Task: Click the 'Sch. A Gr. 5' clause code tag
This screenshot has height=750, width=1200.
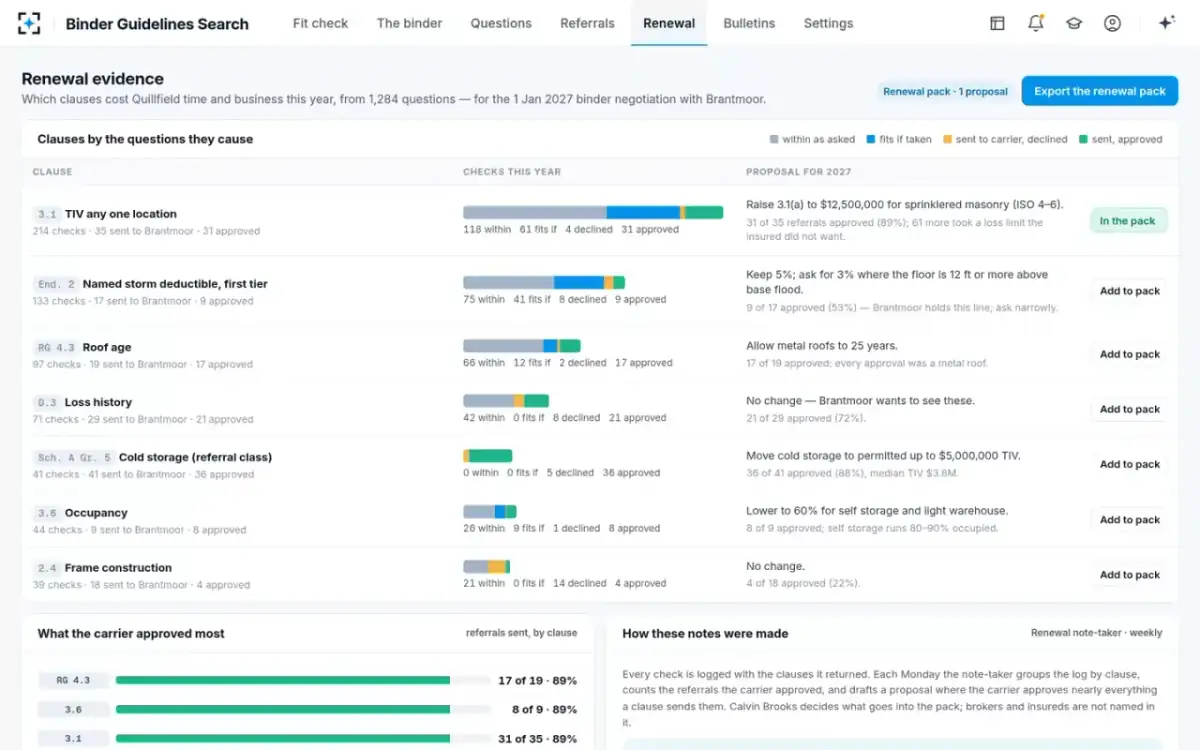Action: (74, 457)
